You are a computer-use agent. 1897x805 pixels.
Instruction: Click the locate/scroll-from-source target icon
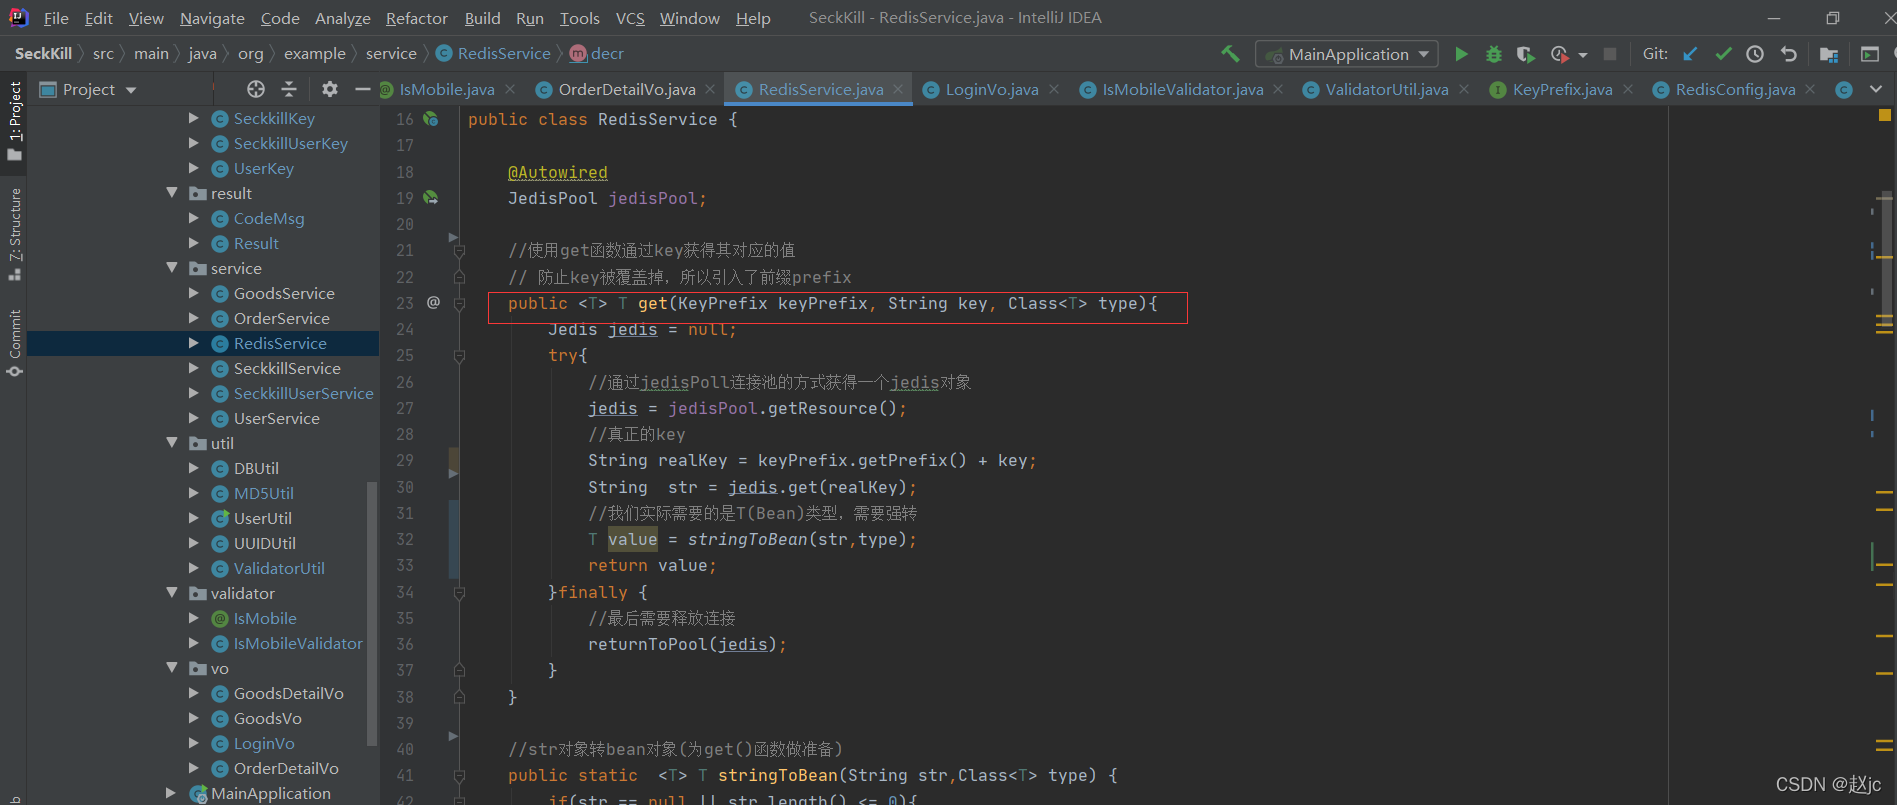pyautogui.click(x=256, y=89)
